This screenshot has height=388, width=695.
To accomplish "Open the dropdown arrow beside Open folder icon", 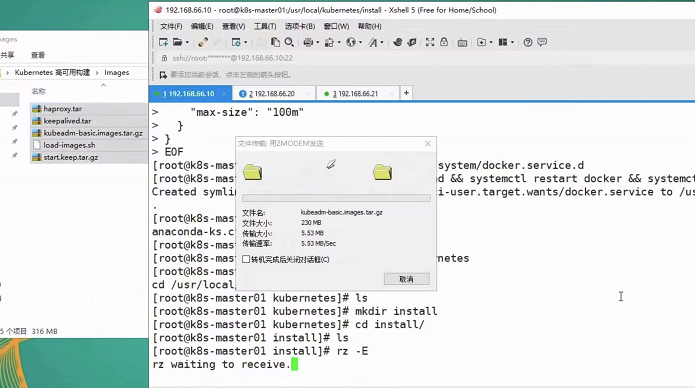I will click(x=187, y=42).
